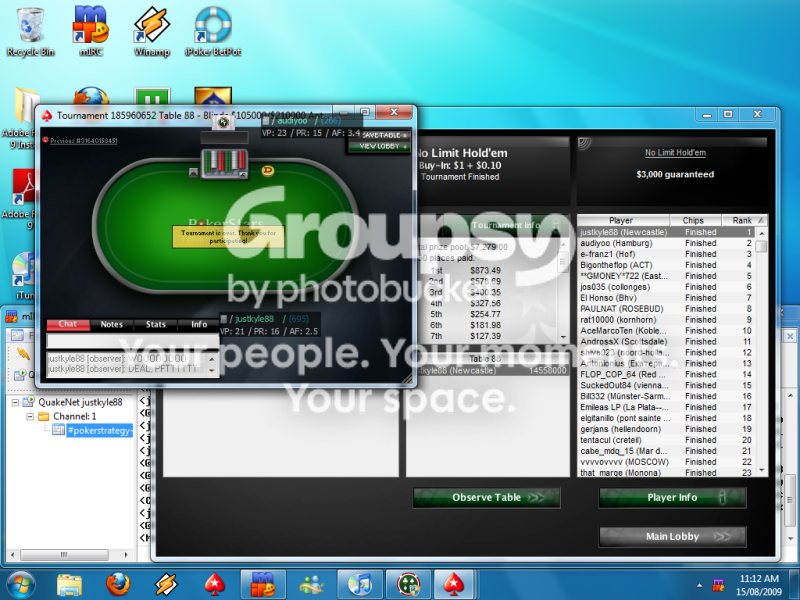Click the justkyle88 player name at bottom seat
The height and width of the screenshot is (600, 800).
[x=255, y=319]
